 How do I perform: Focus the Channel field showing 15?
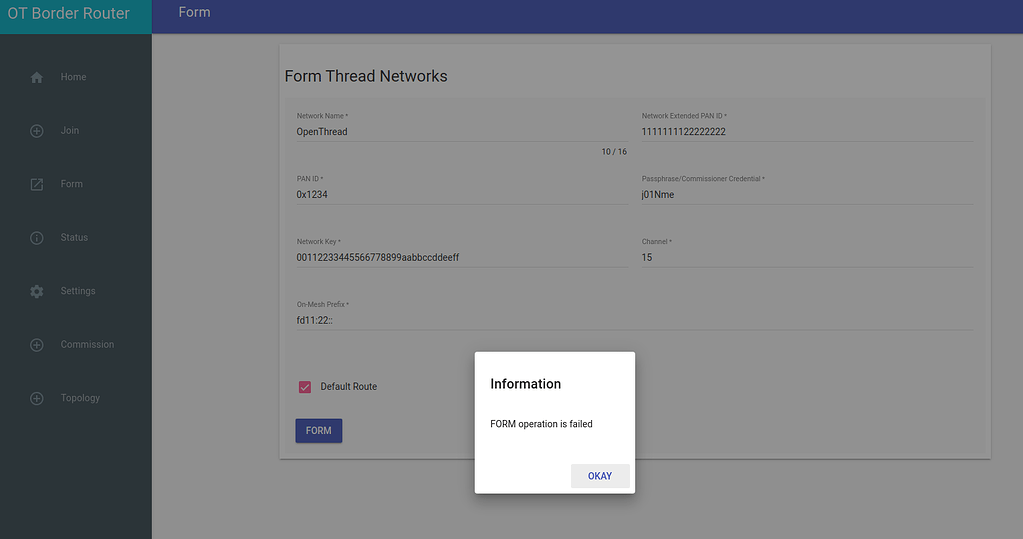click(x=807, y=257)
